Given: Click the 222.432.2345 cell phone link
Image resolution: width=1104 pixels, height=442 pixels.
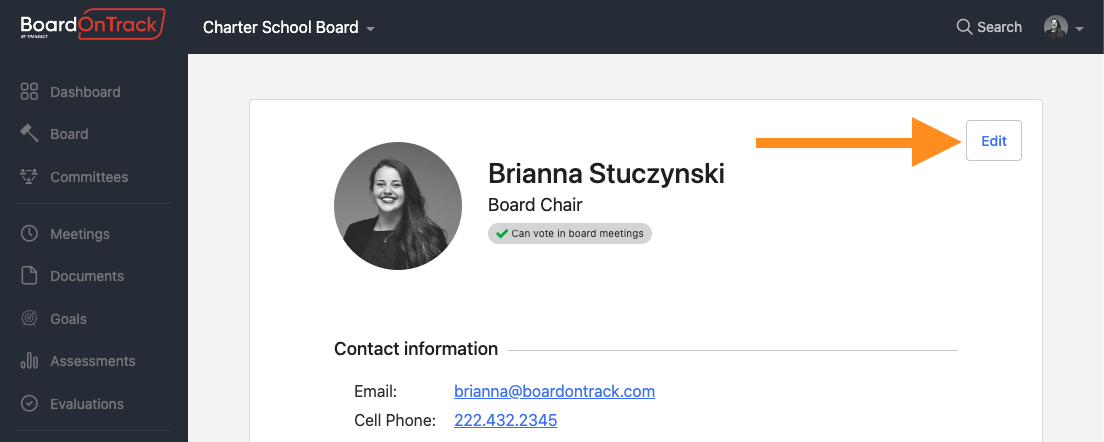Looking at the screenshot, I should pos(506,421).
